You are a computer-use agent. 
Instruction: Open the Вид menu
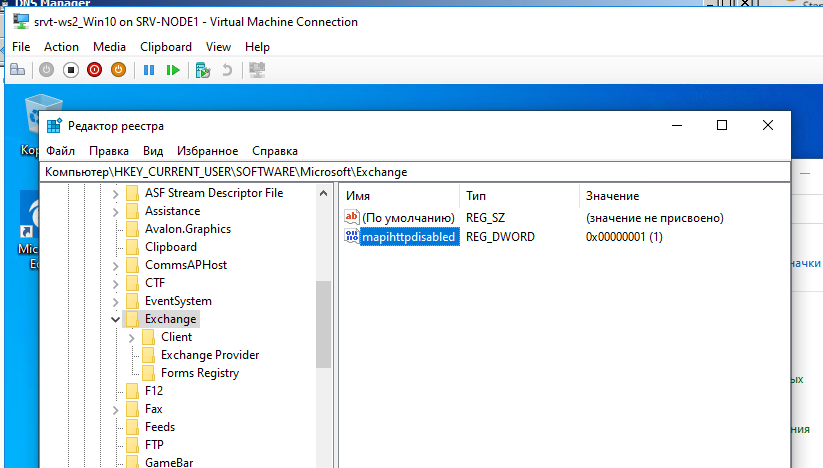pyautogui.click(x=153, y=151)
